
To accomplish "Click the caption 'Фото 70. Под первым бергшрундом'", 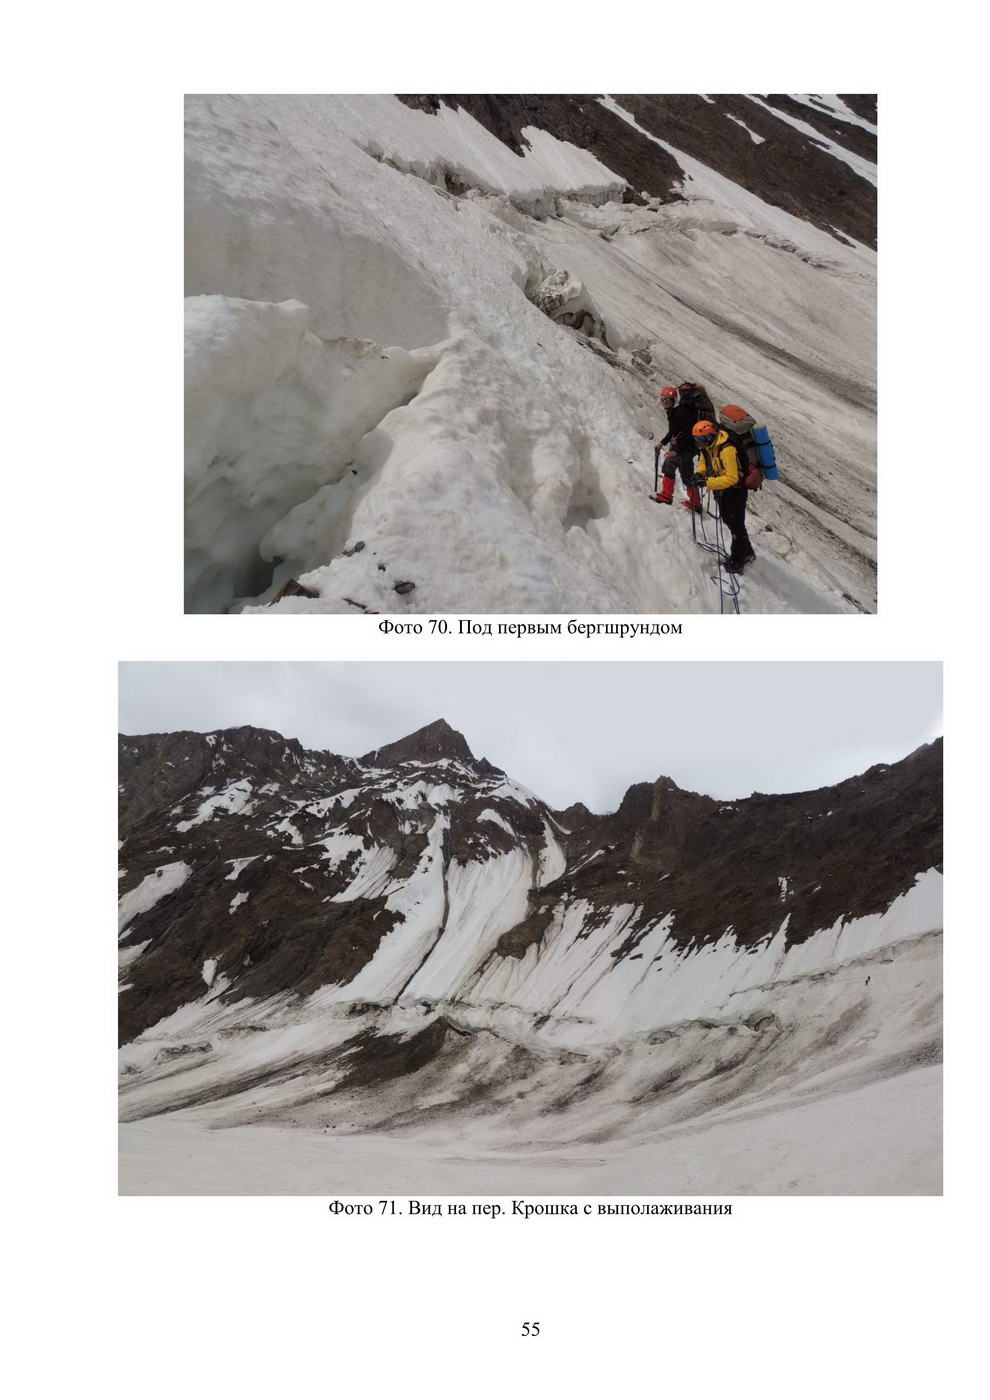I will point(530,628).
